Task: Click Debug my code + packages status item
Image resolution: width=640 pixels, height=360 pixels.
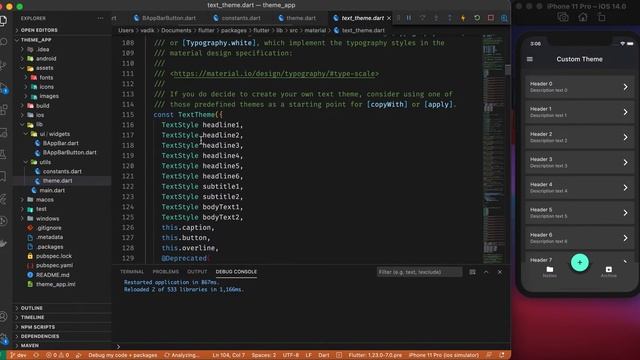Action: tap(122, 355)
